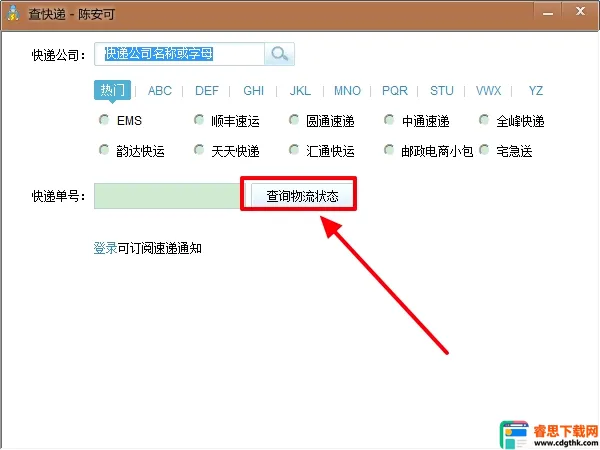Switch to the JKL tab
600x450 pixels.
point(300,91)
